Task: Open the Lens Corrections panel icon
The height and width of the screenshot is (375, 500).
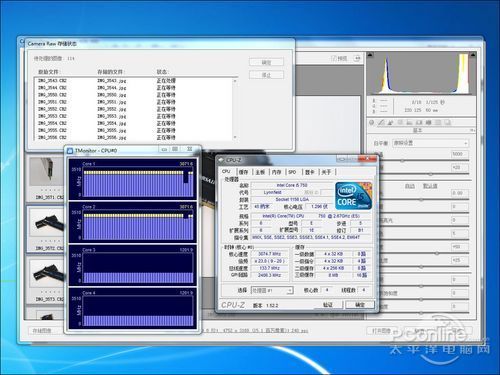Action: [x=419, y=122]
